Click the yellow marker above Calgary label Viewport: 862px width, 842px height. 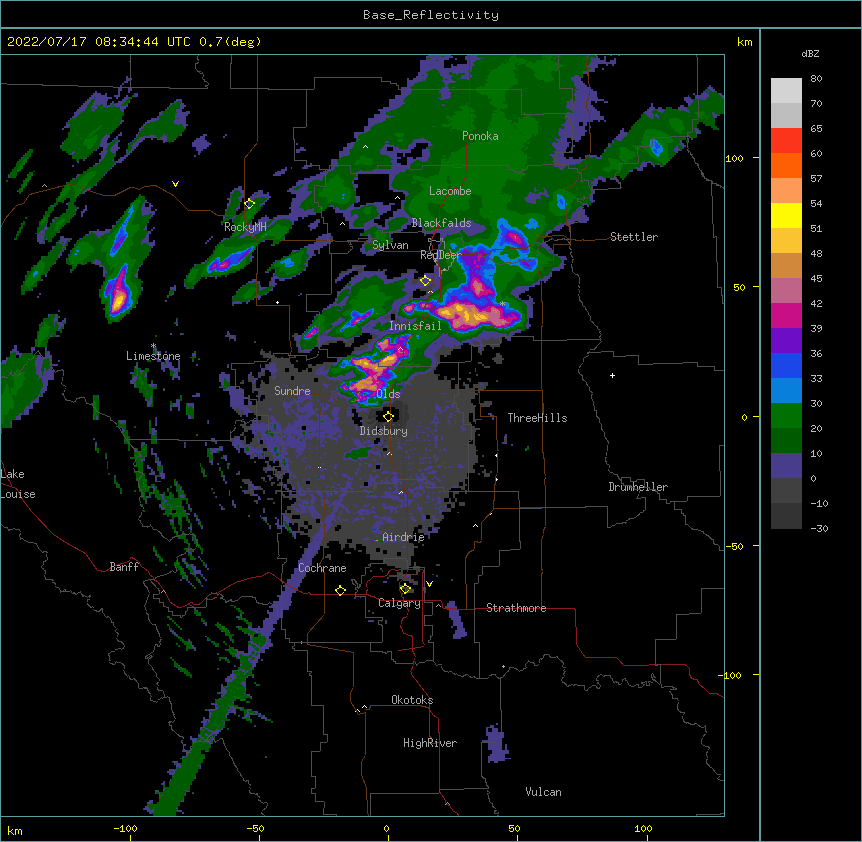(x=405, y=589)
